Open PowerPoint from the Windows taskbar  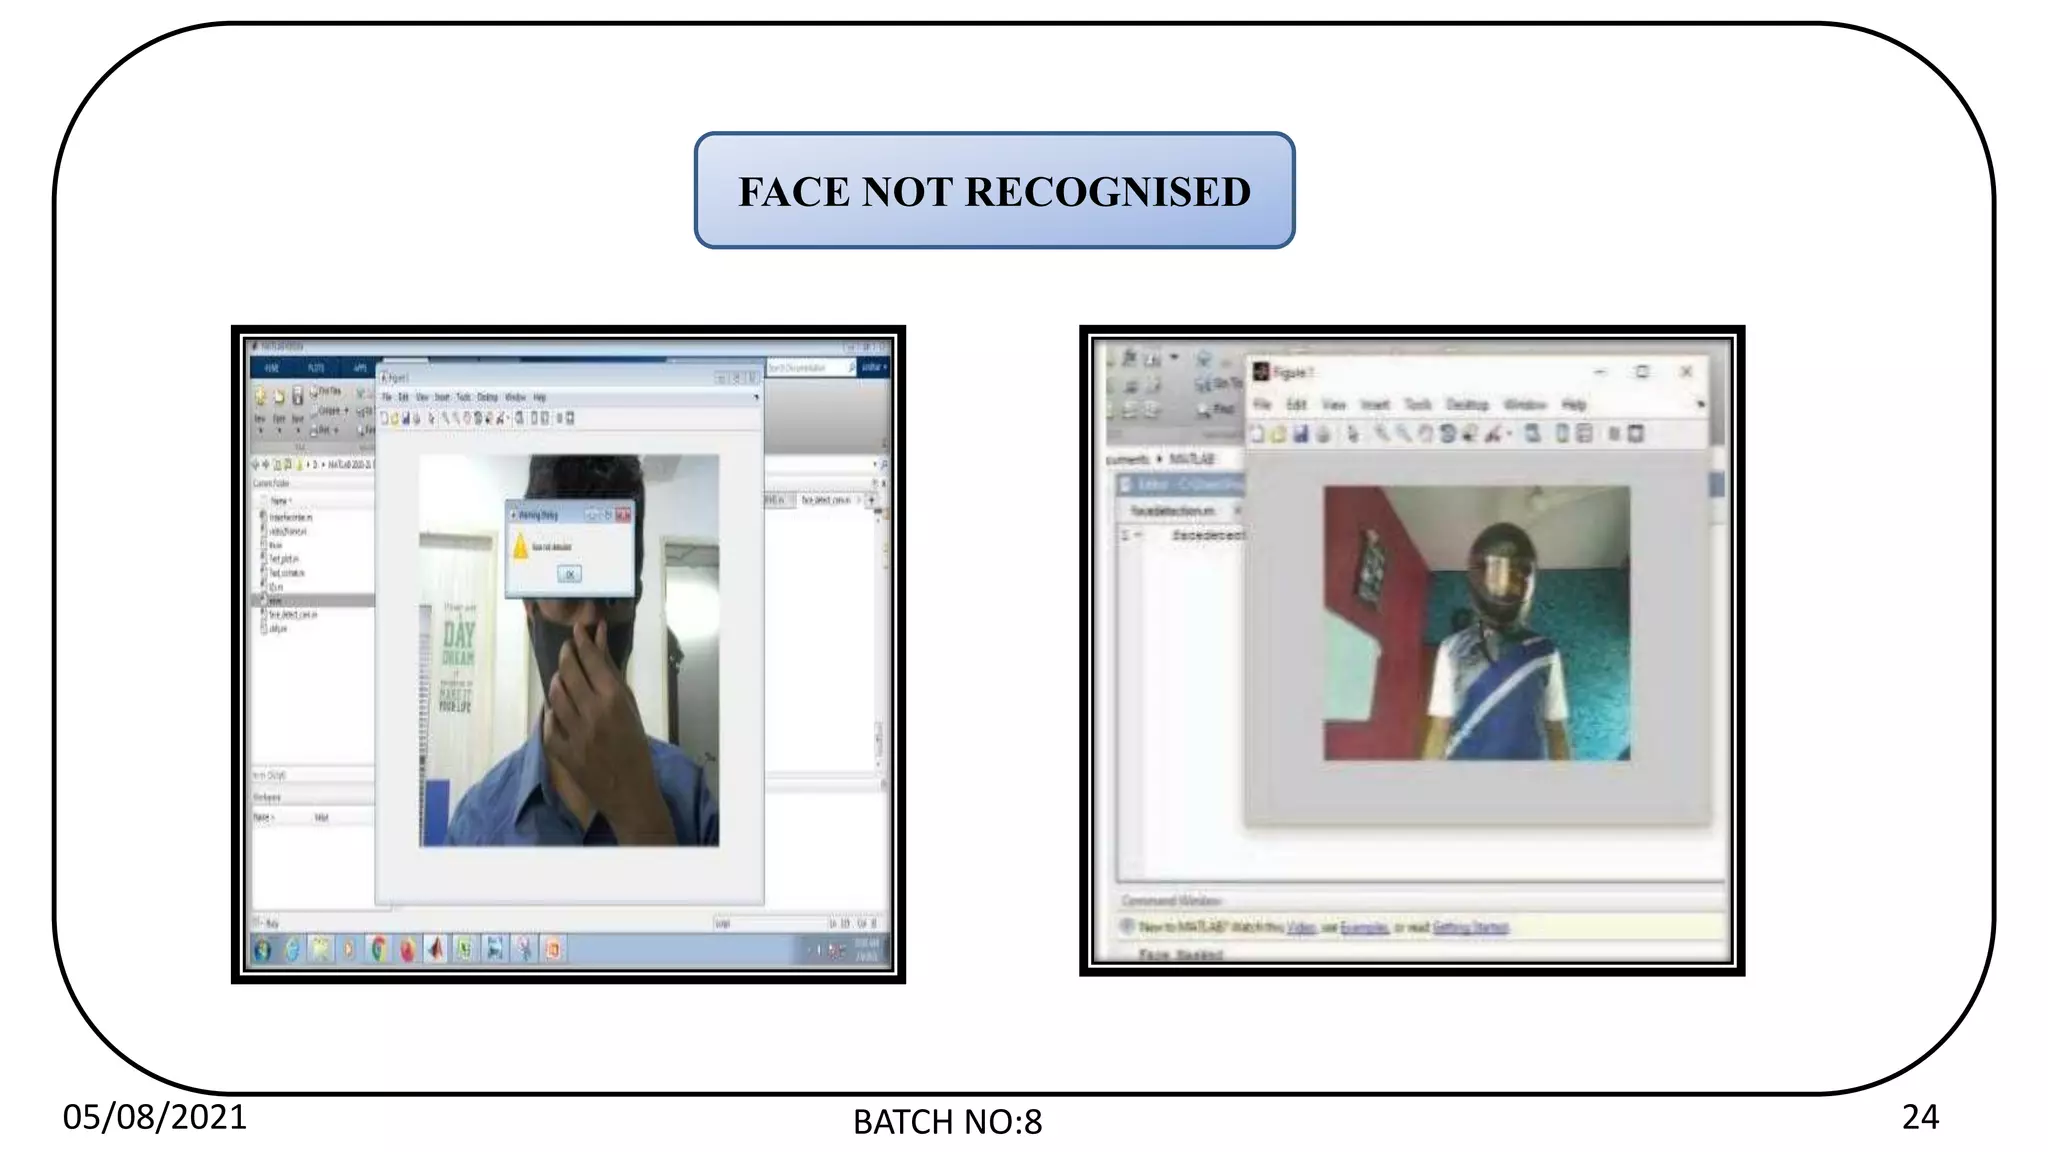click(552, 949)
